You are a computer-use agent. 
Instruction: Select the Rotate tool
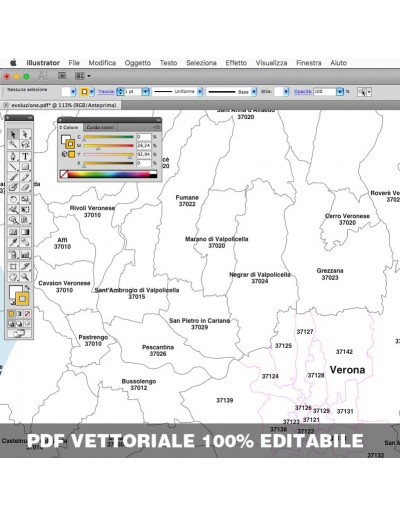(x=13, y=199)
